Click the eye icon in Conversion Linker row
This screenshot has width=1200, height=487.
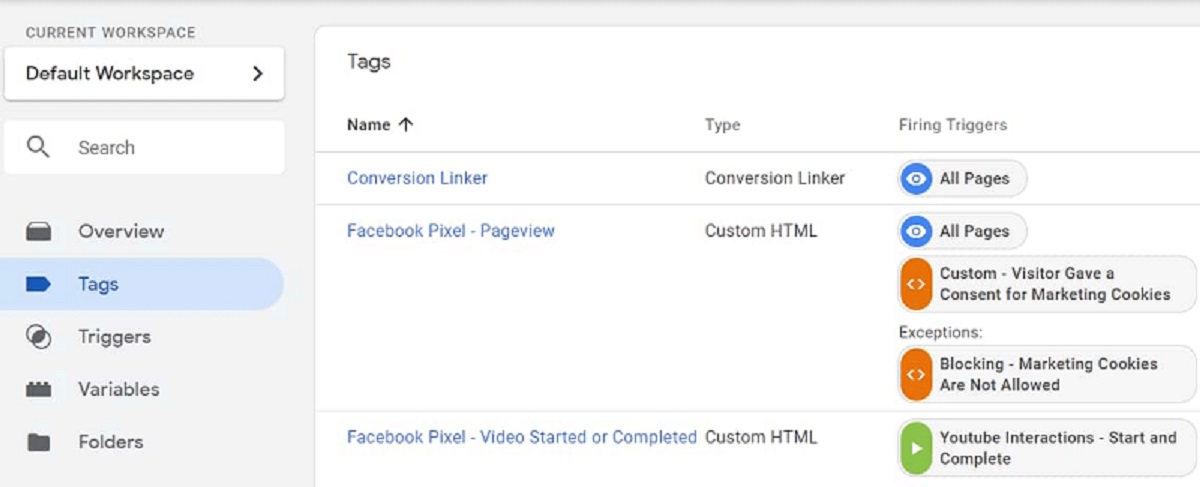pos(915,179)
